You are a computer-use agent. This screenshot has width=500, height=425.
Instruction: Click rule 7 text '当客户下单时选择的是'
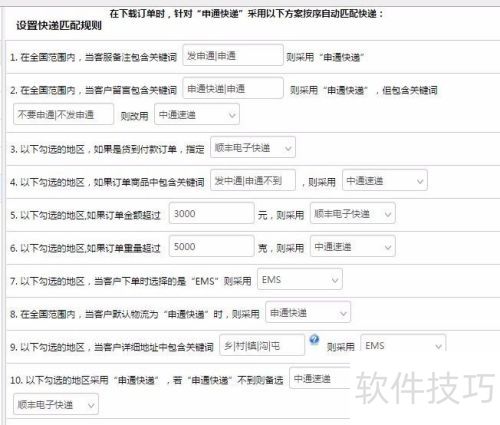pos(140,281)
